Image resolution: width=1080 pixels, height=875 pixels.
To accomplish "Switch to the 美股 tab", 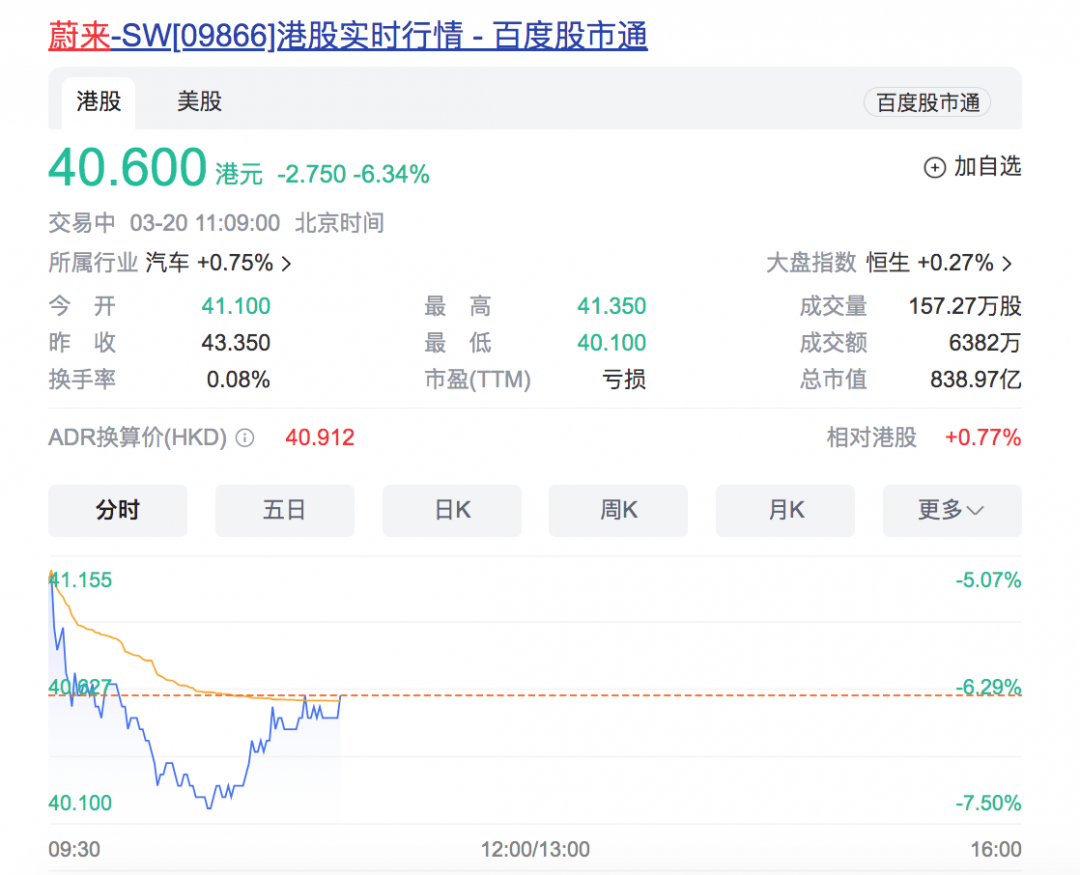I will click(x=198, y=102).
